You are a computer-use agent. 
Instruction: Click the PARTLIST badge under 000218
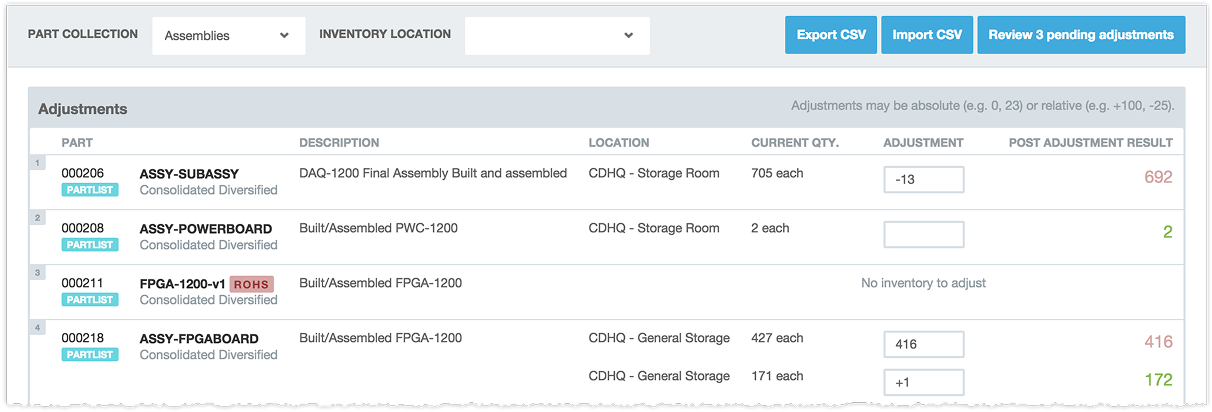pyautogui.click(x=90, y=355)
